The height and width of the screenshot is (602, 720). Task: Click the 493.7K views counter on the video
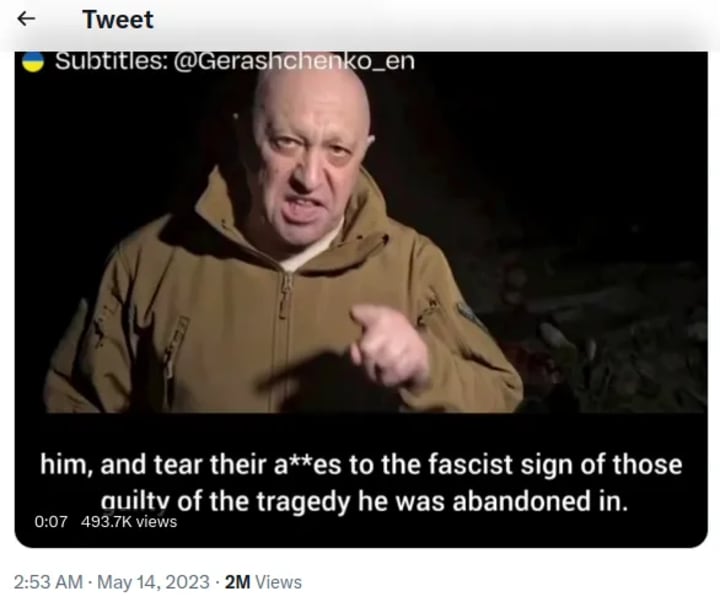129,522
